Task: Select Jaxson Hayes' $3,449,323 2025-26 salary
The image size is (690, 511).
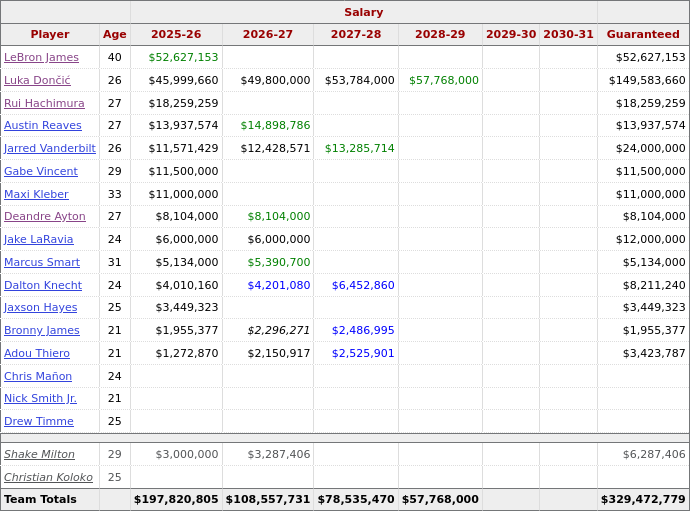Action: 187,307
